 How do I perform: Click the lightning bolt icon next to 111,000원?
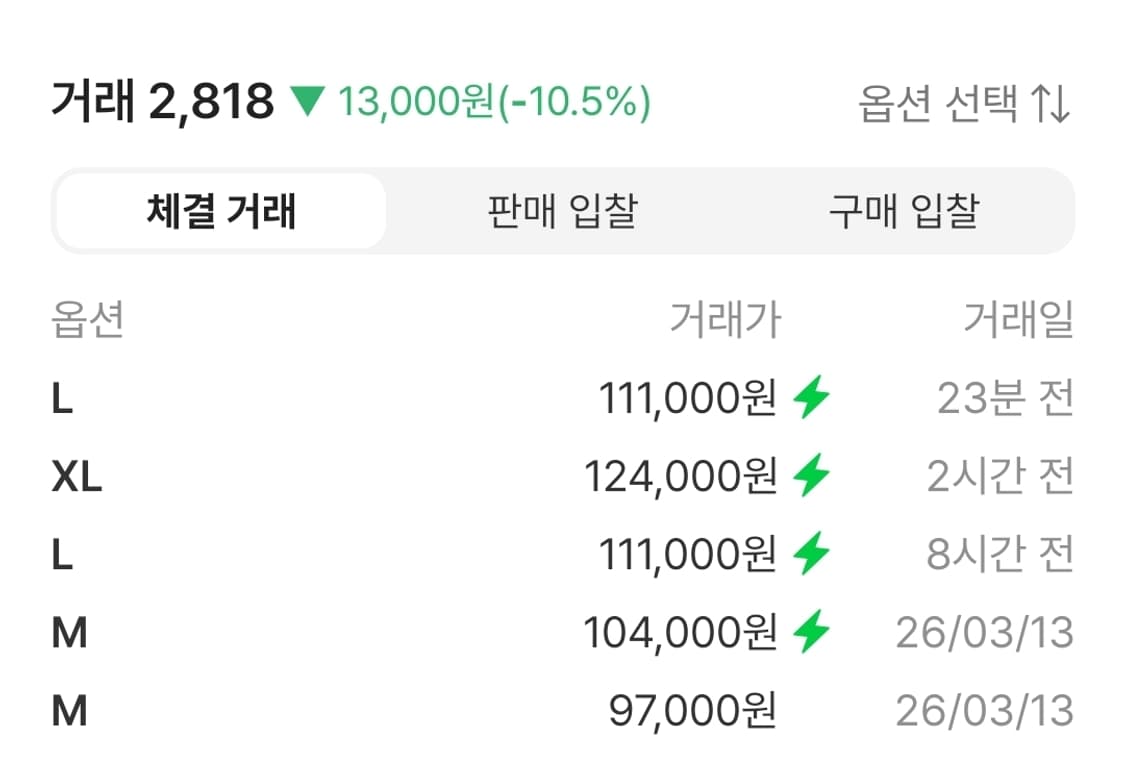[x=810, y=398]
